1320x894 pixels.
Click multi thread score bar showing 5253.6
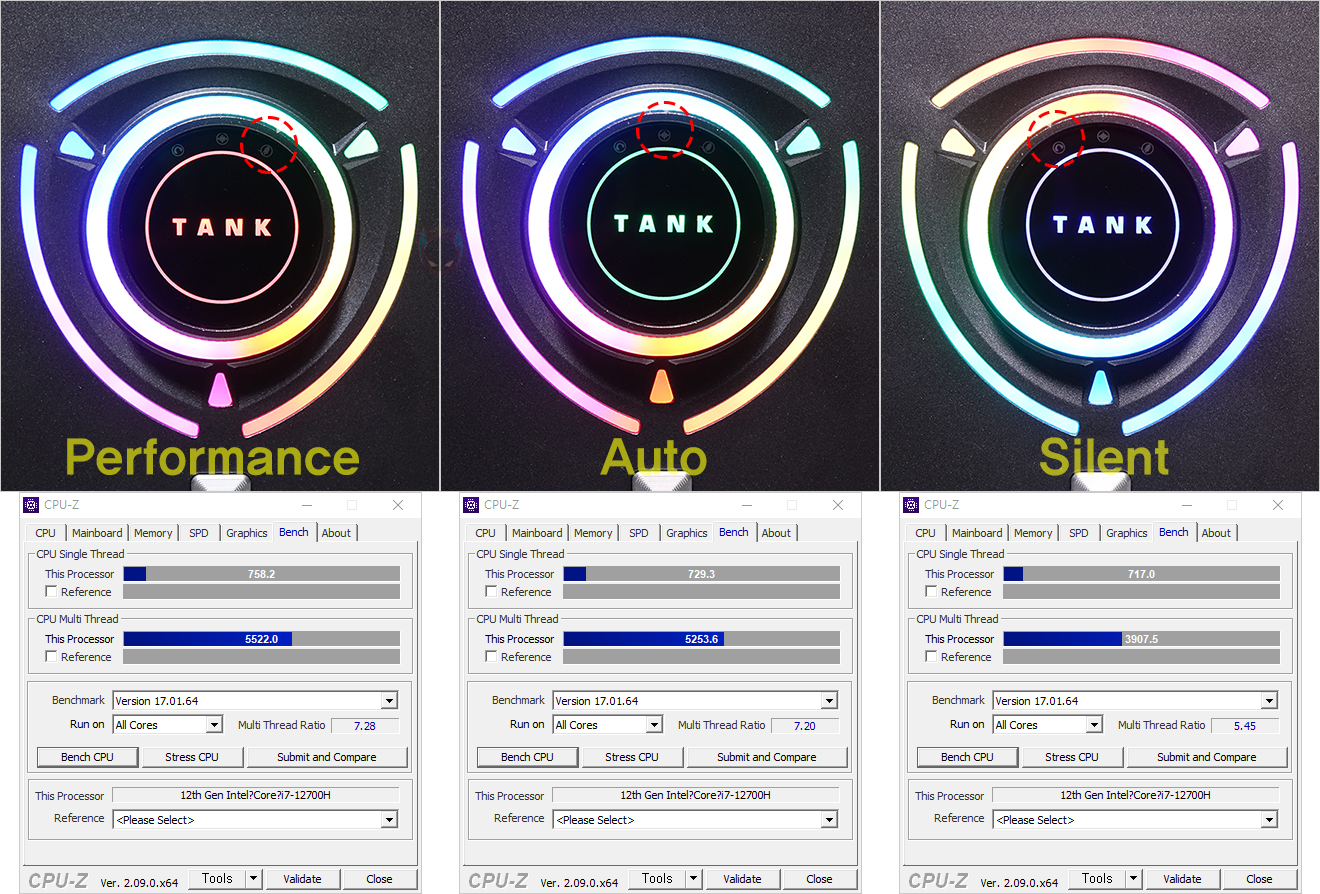701,639
